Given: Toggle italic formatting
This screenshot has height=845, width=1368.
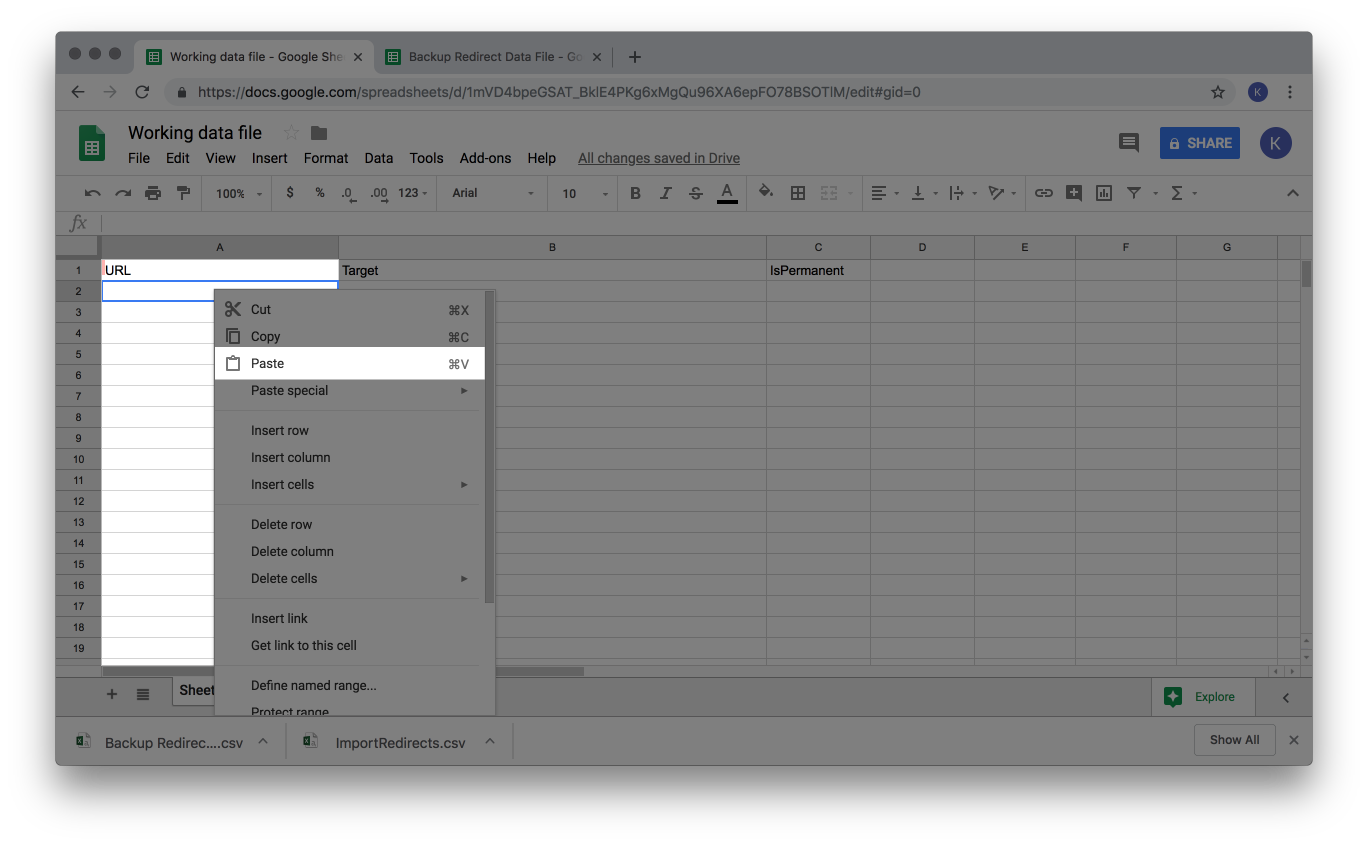Looking at the screenshot, I should (665, 193).
